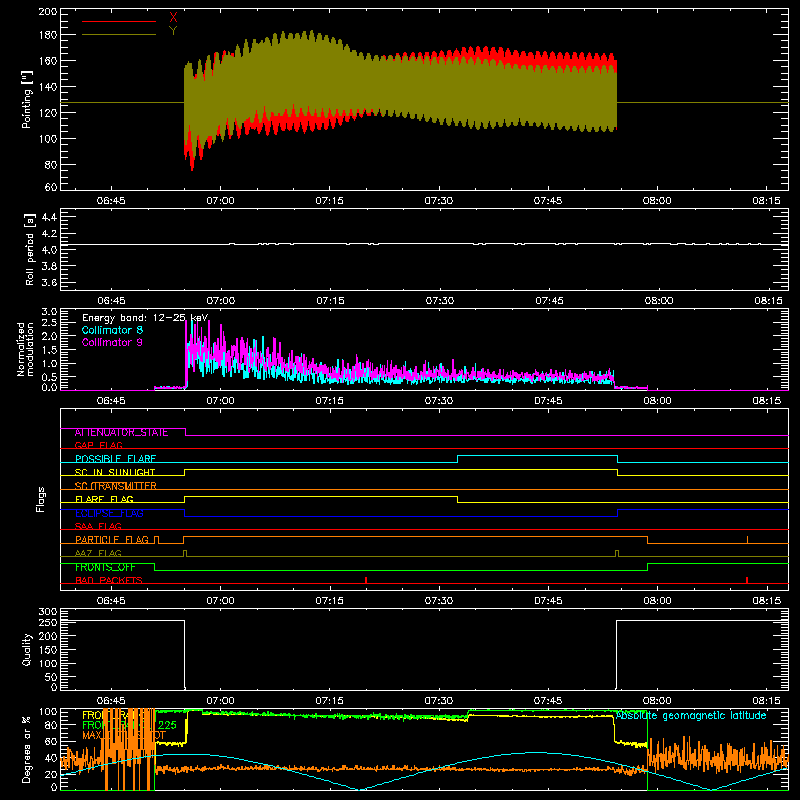Screen dimensions: 800x800
Task: Click the AAZ_FLAG pulse near 07:54
Action: point(617,554)
